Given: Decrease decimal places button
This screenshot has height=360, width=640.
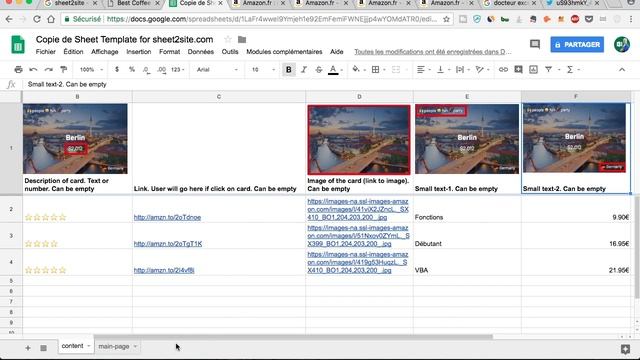Looking at the screenshot, I should pos(146,70).
